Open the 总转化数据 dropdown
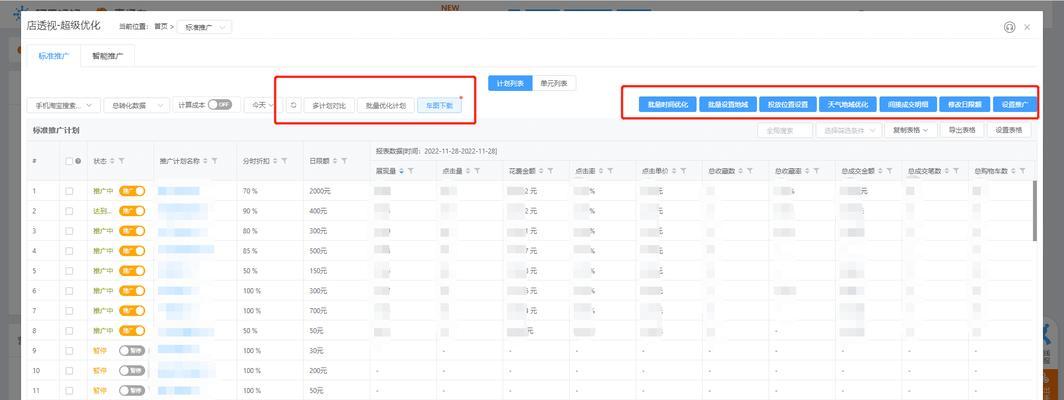This screenshot has height=400, width=1064. coord(136,105)
